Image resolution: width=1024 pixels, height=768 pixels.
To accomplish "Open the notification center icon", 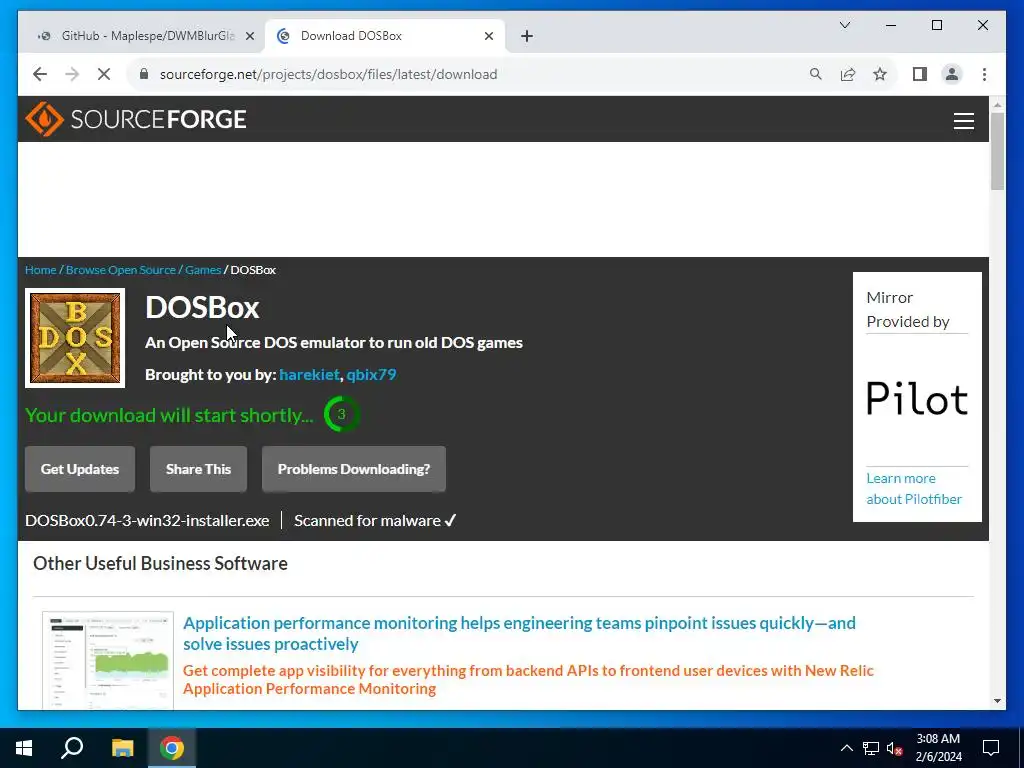I will click(991, 748).
